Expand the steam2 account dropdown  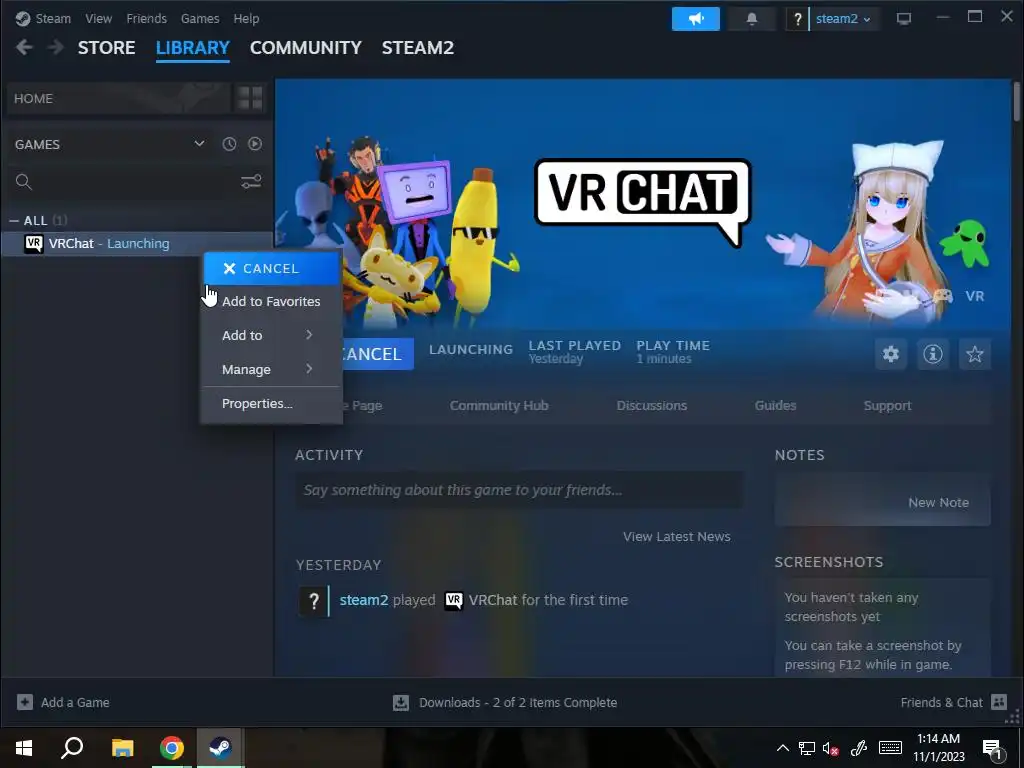tap(842, 19)
